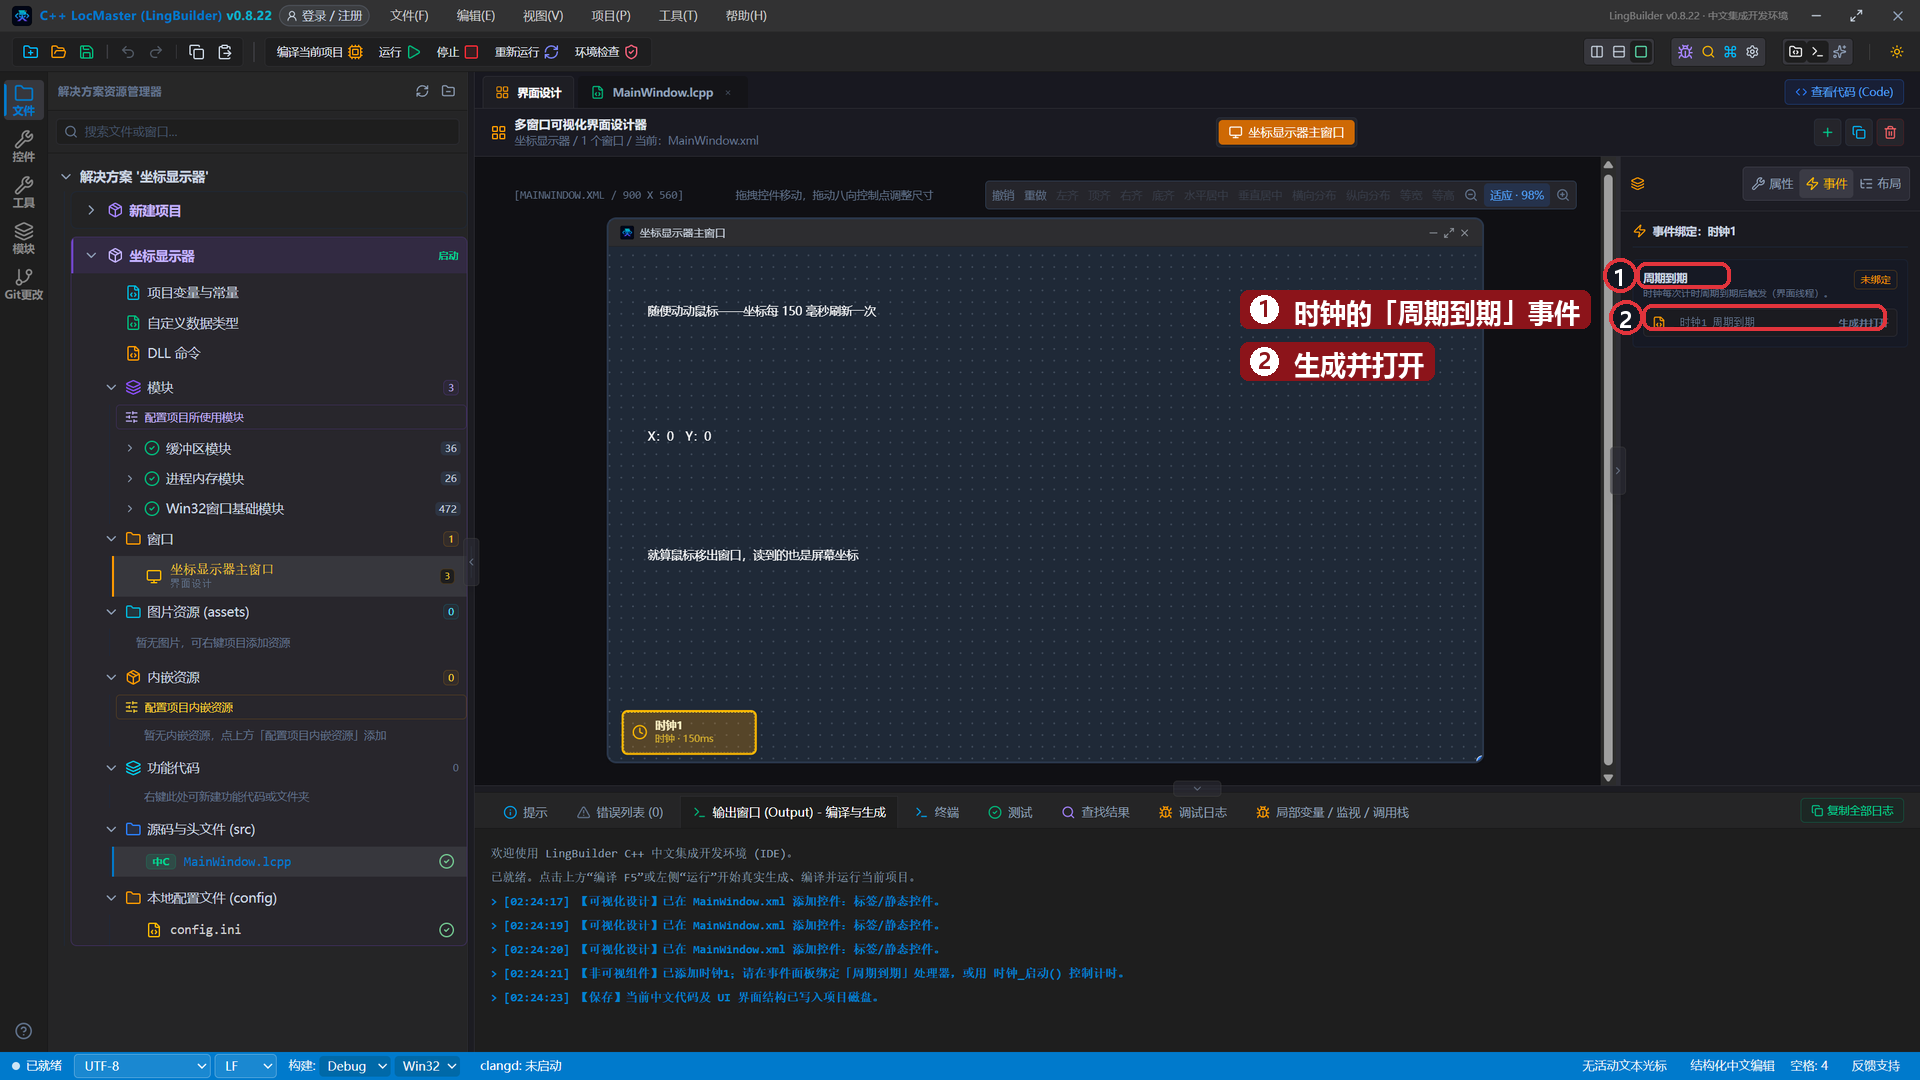Open the Debug build configuration dropdown
Screen dimensions: 1920x1080
pos(357,1066)
